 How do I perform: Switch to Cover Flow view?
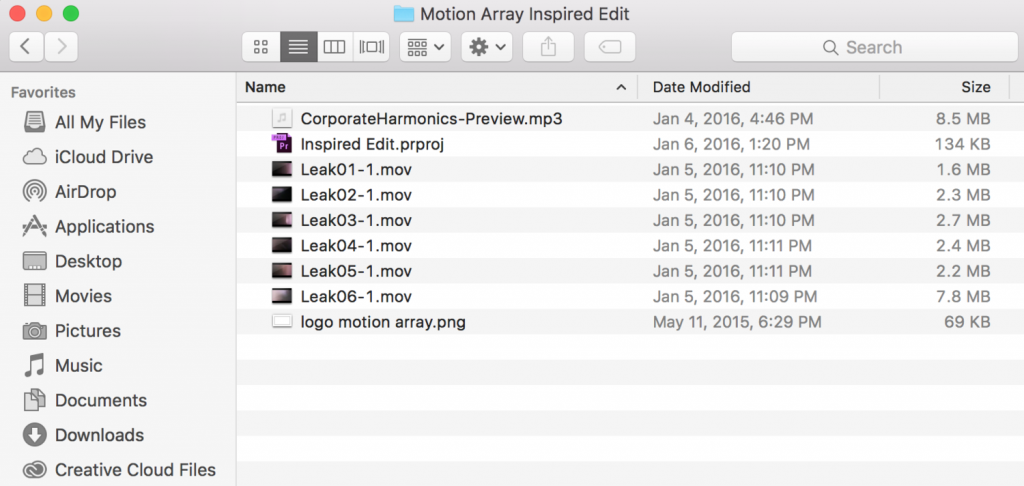pos(372,47)
